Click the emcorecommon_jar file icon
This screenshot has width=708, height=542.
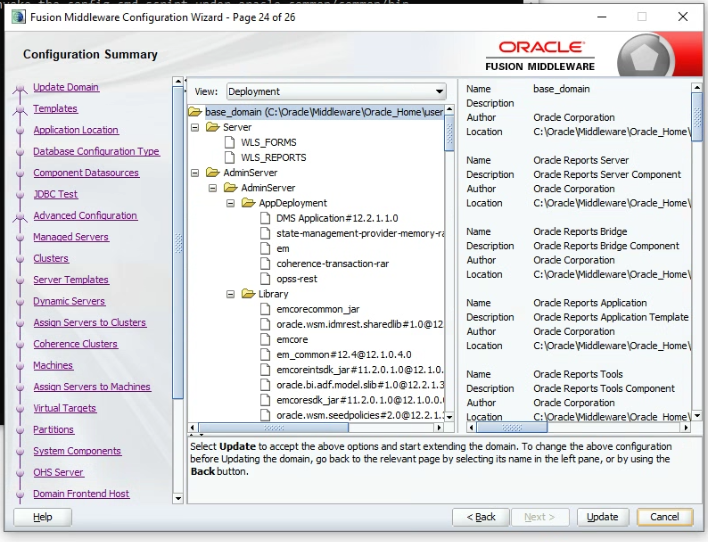pyautogui.click(x=265, y=309)
